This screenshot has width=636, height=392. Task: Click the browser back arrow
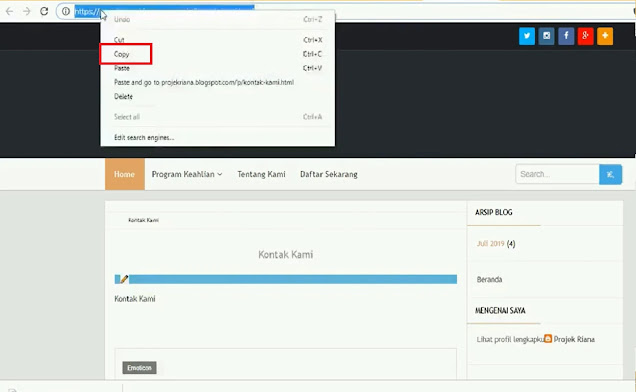tap(9, 11)
